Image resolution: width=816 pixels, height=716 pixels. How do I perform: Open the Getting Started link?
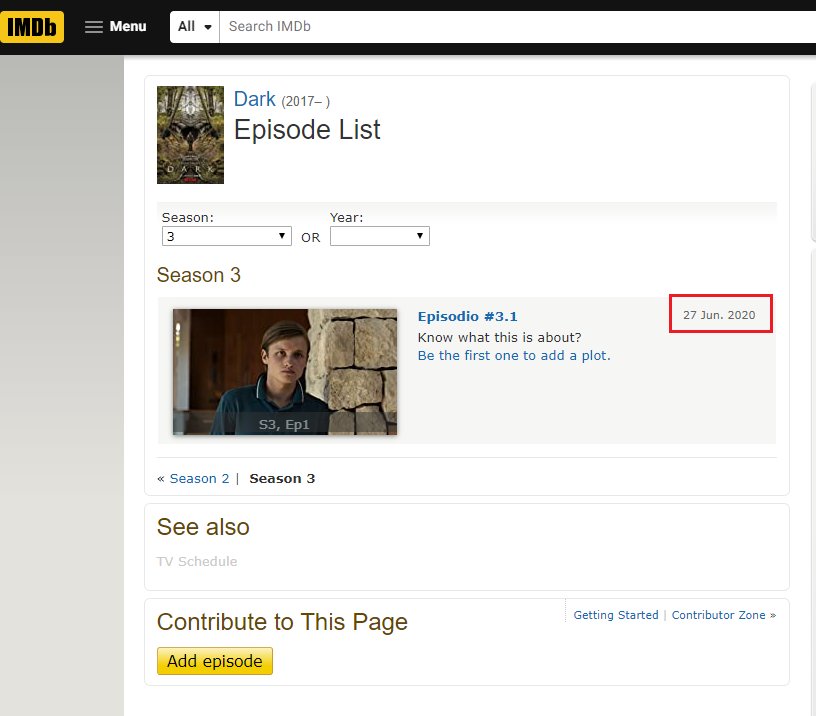[615, 615]
